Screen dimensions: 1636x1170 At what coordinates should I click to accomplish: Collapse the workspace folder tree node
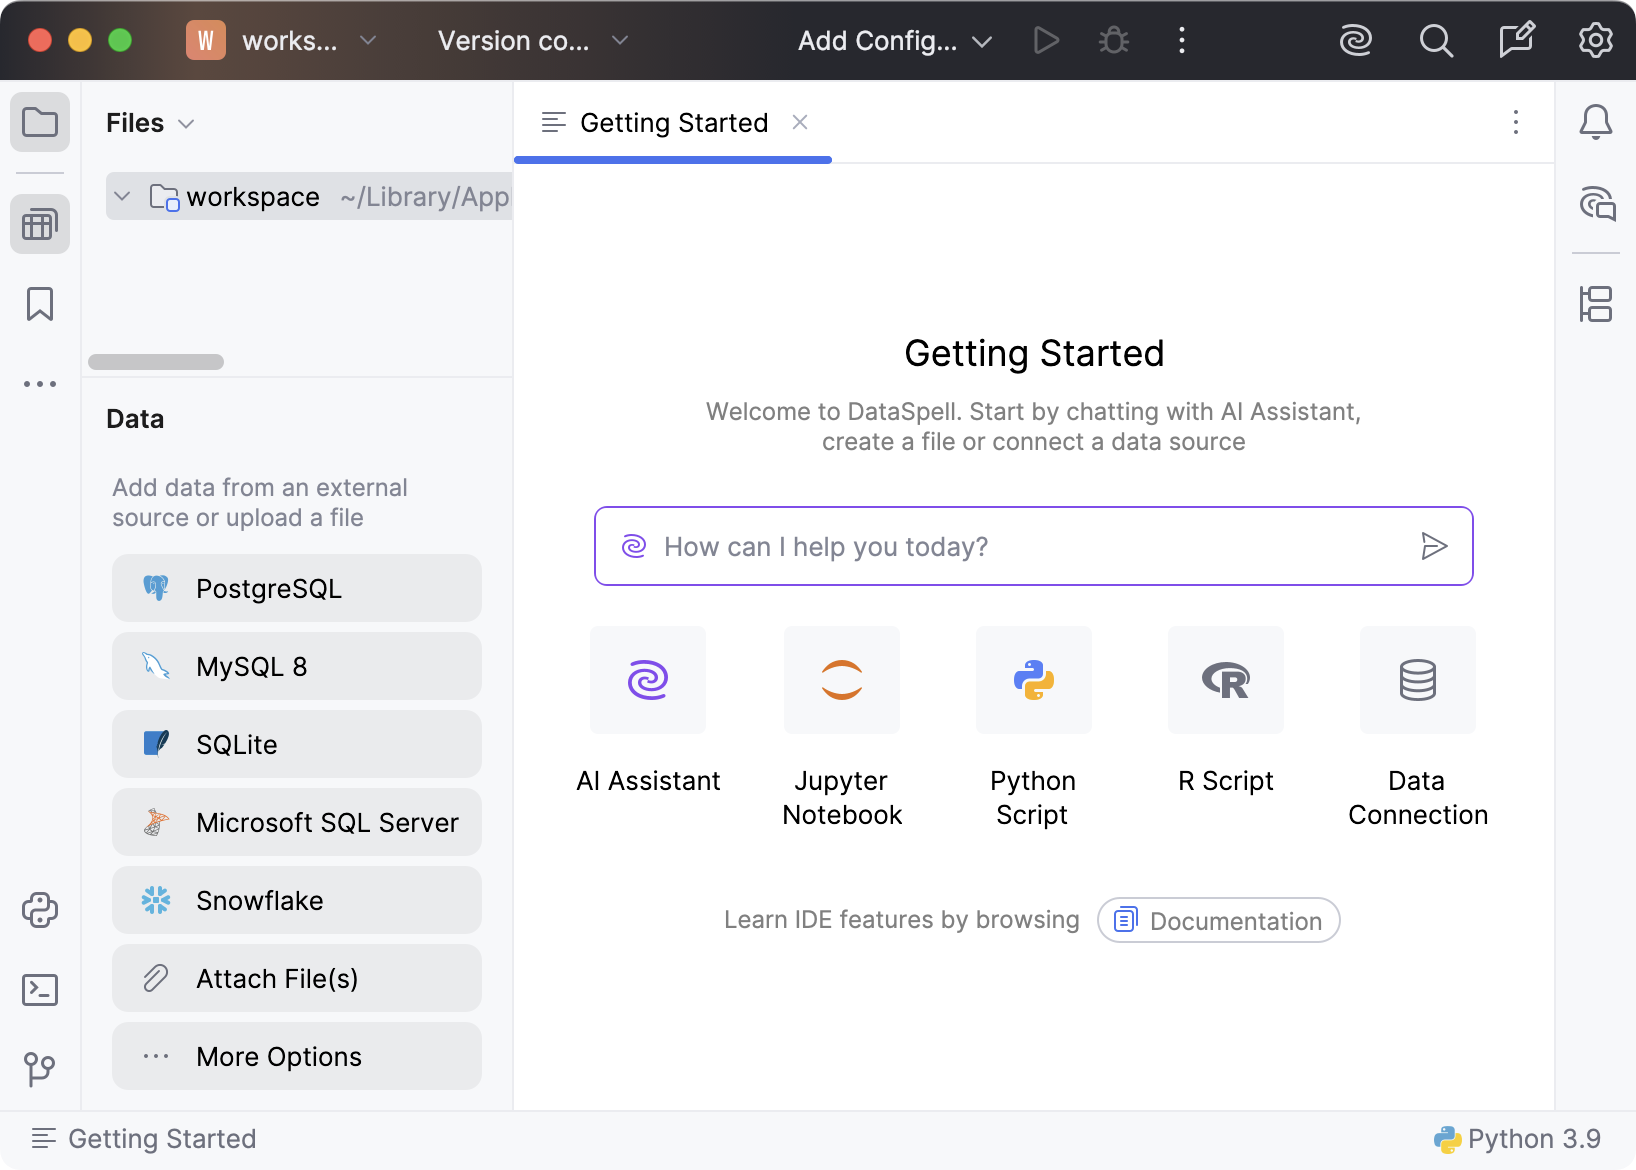122,197
